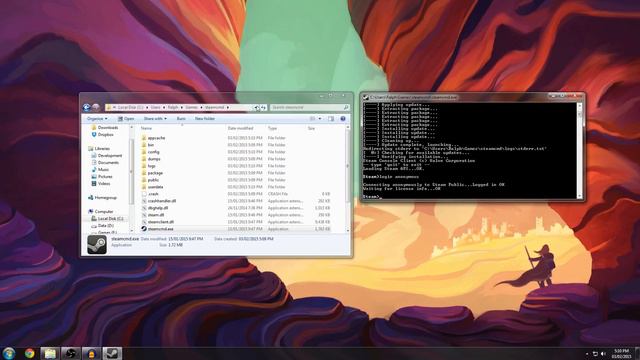Open the address bar history dropdown

coord(256,107)
